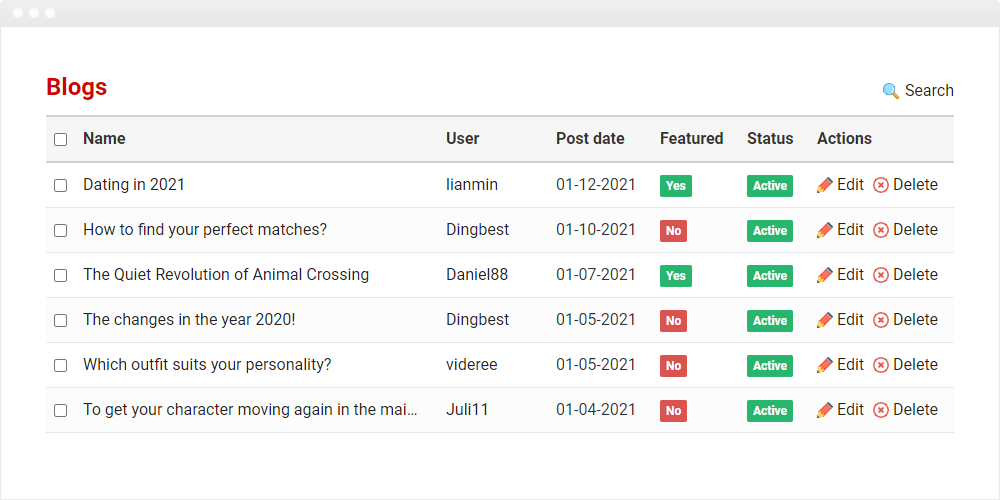Click pencil edit icon for Dating in 2021
This screenshot has width=1000, height=500.
point(825,186)
